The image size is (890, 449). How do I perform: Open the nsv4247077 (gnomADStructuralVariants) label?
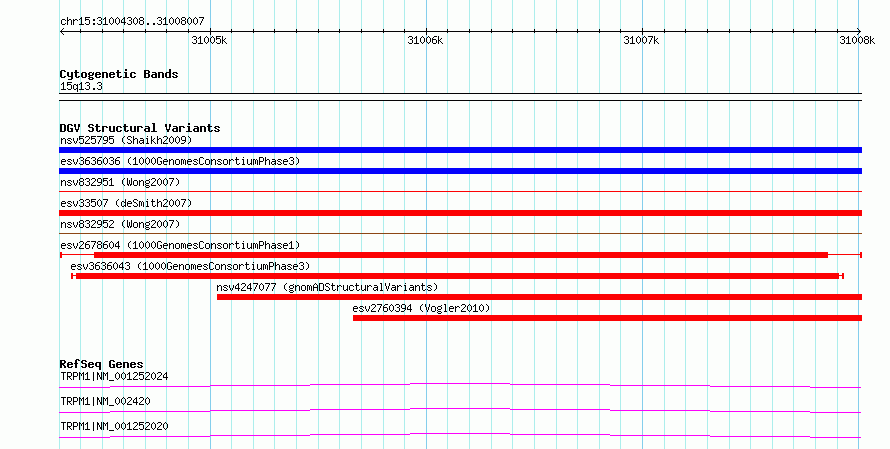[x=327, y=287]
